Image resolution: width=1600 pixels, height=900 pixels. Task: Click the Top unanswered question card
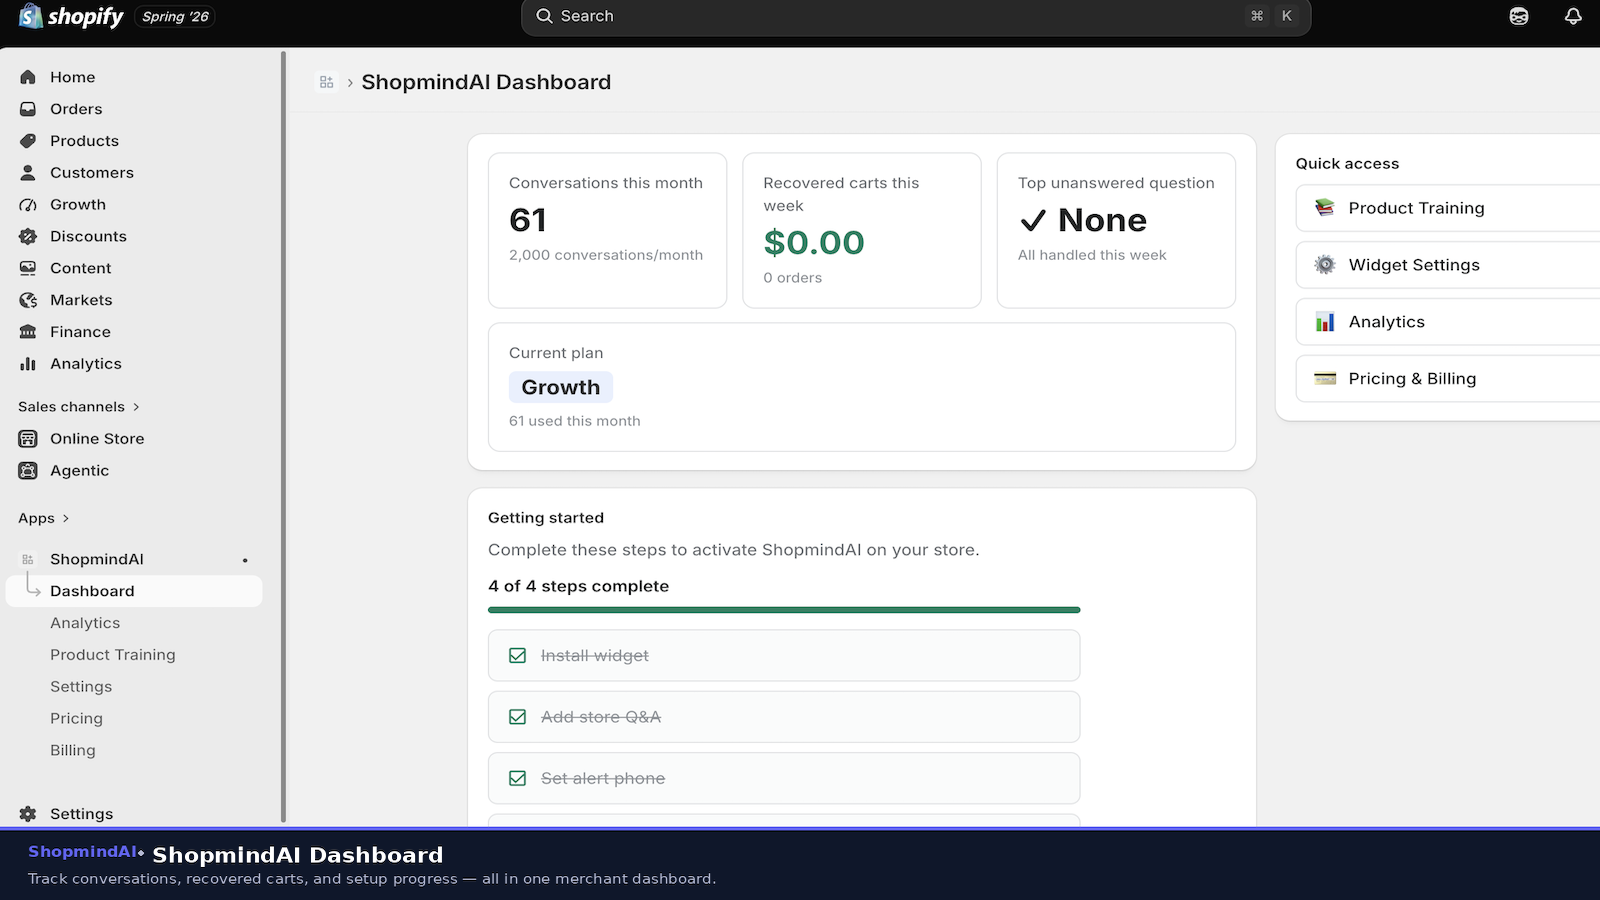click(1116, 230)
